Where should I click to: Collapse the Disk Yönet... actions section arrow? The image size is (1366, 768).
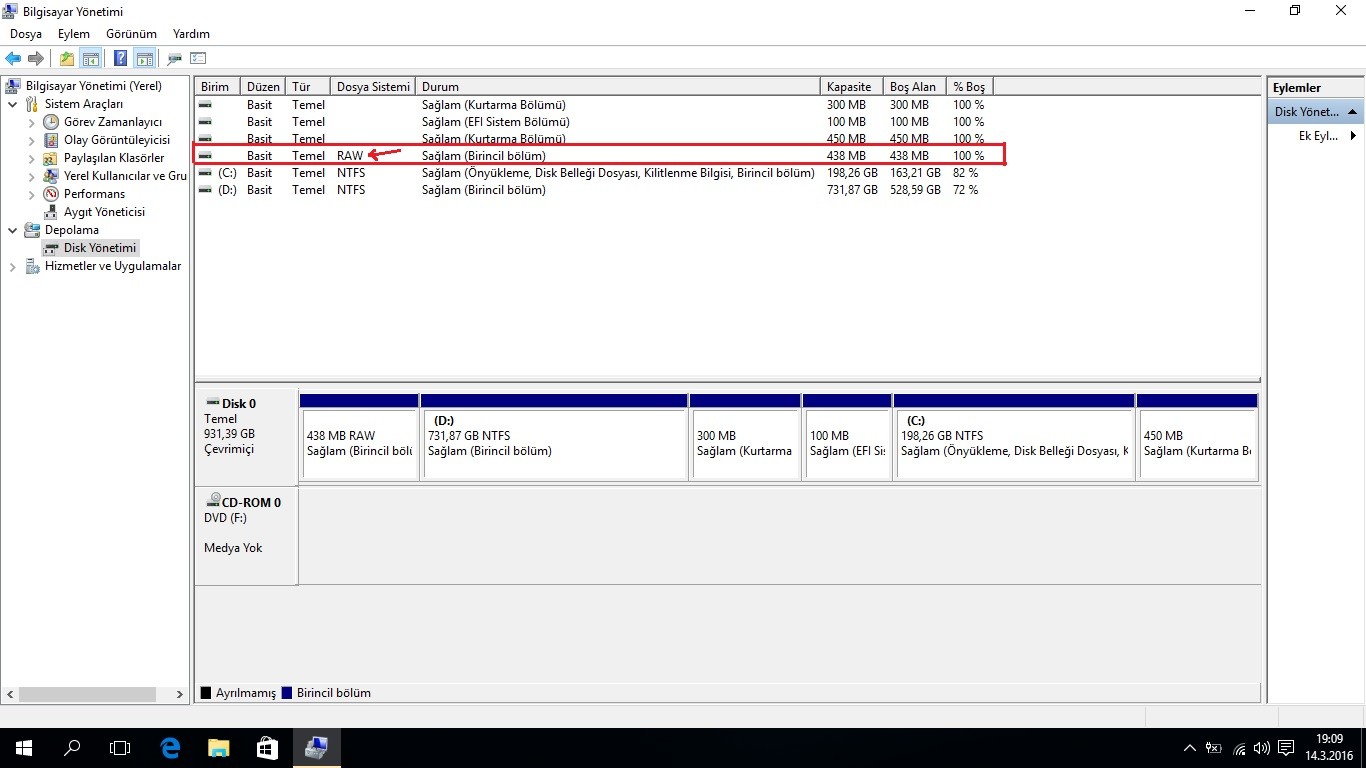1353,112
